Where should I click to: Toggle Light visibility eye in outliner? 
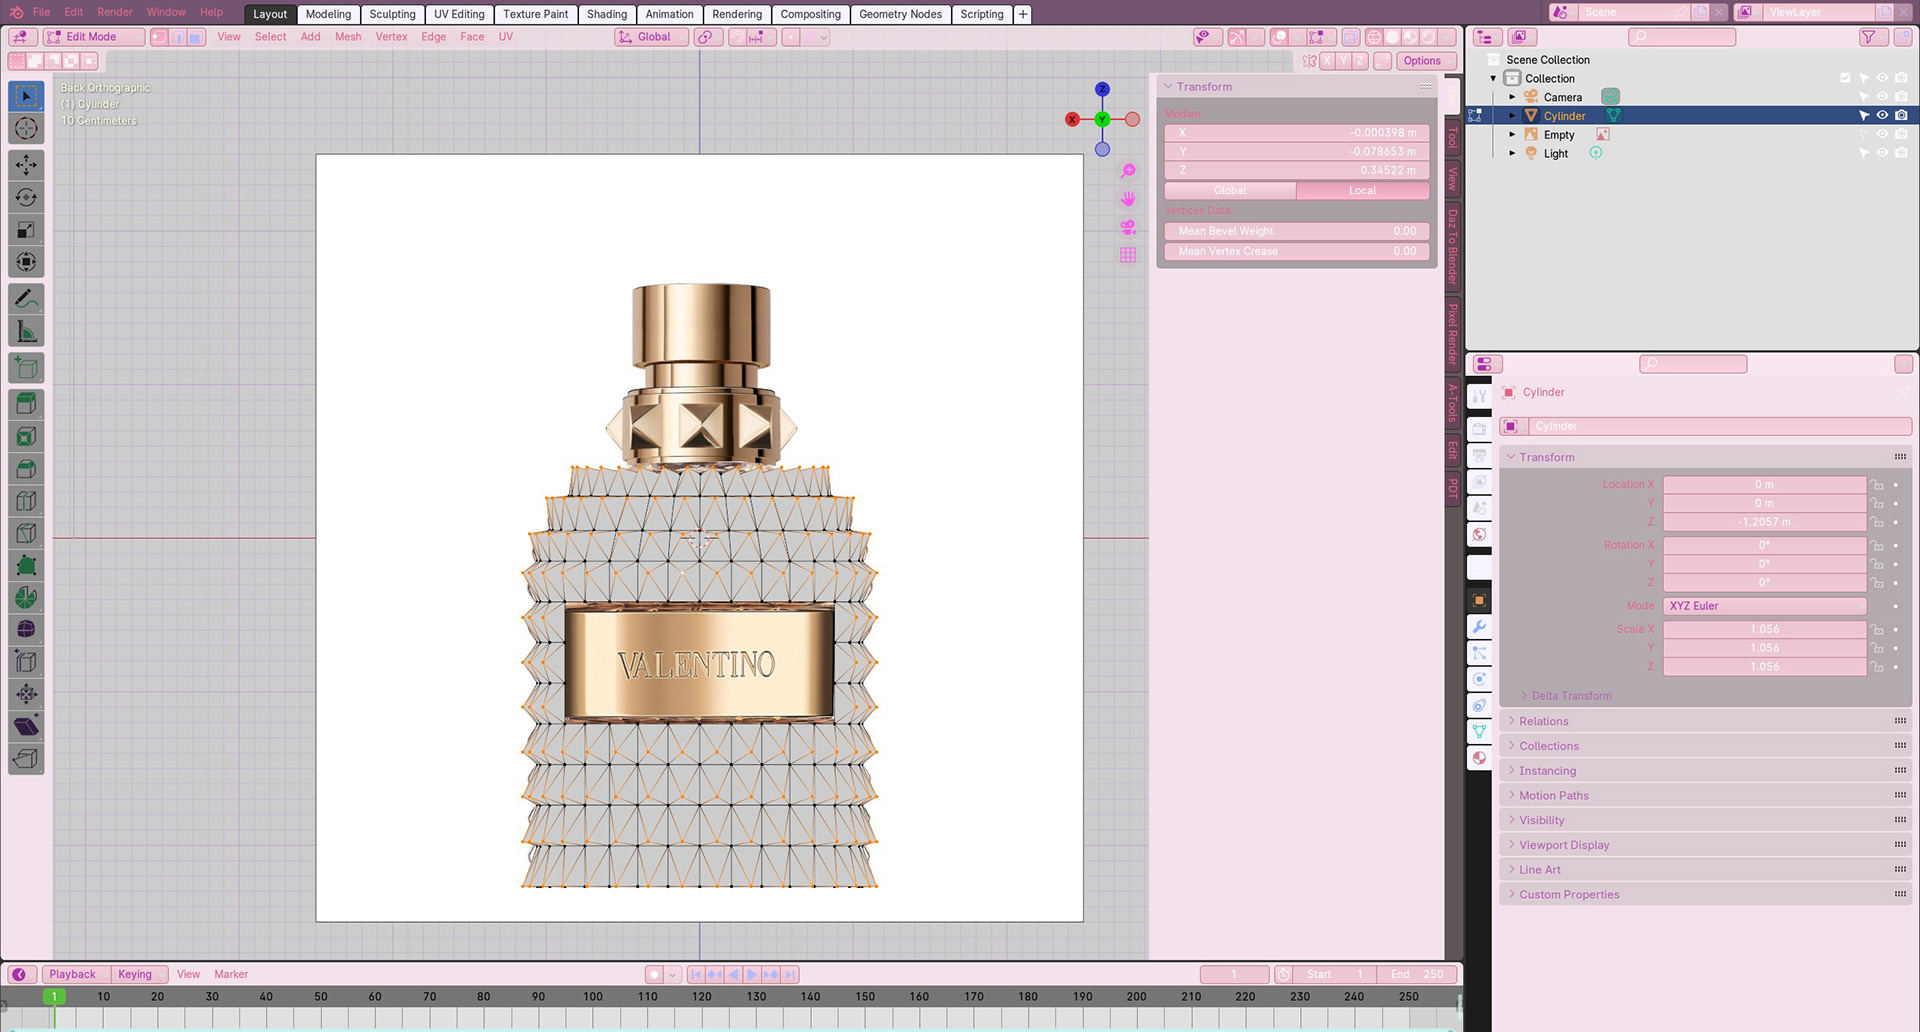[1882, 153]
